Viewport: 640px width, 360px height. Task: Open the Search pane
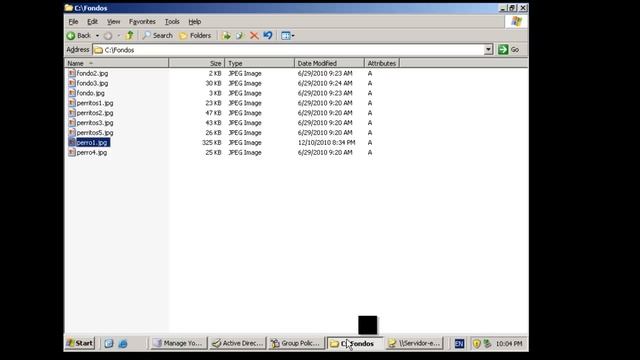tap(158, 36)
